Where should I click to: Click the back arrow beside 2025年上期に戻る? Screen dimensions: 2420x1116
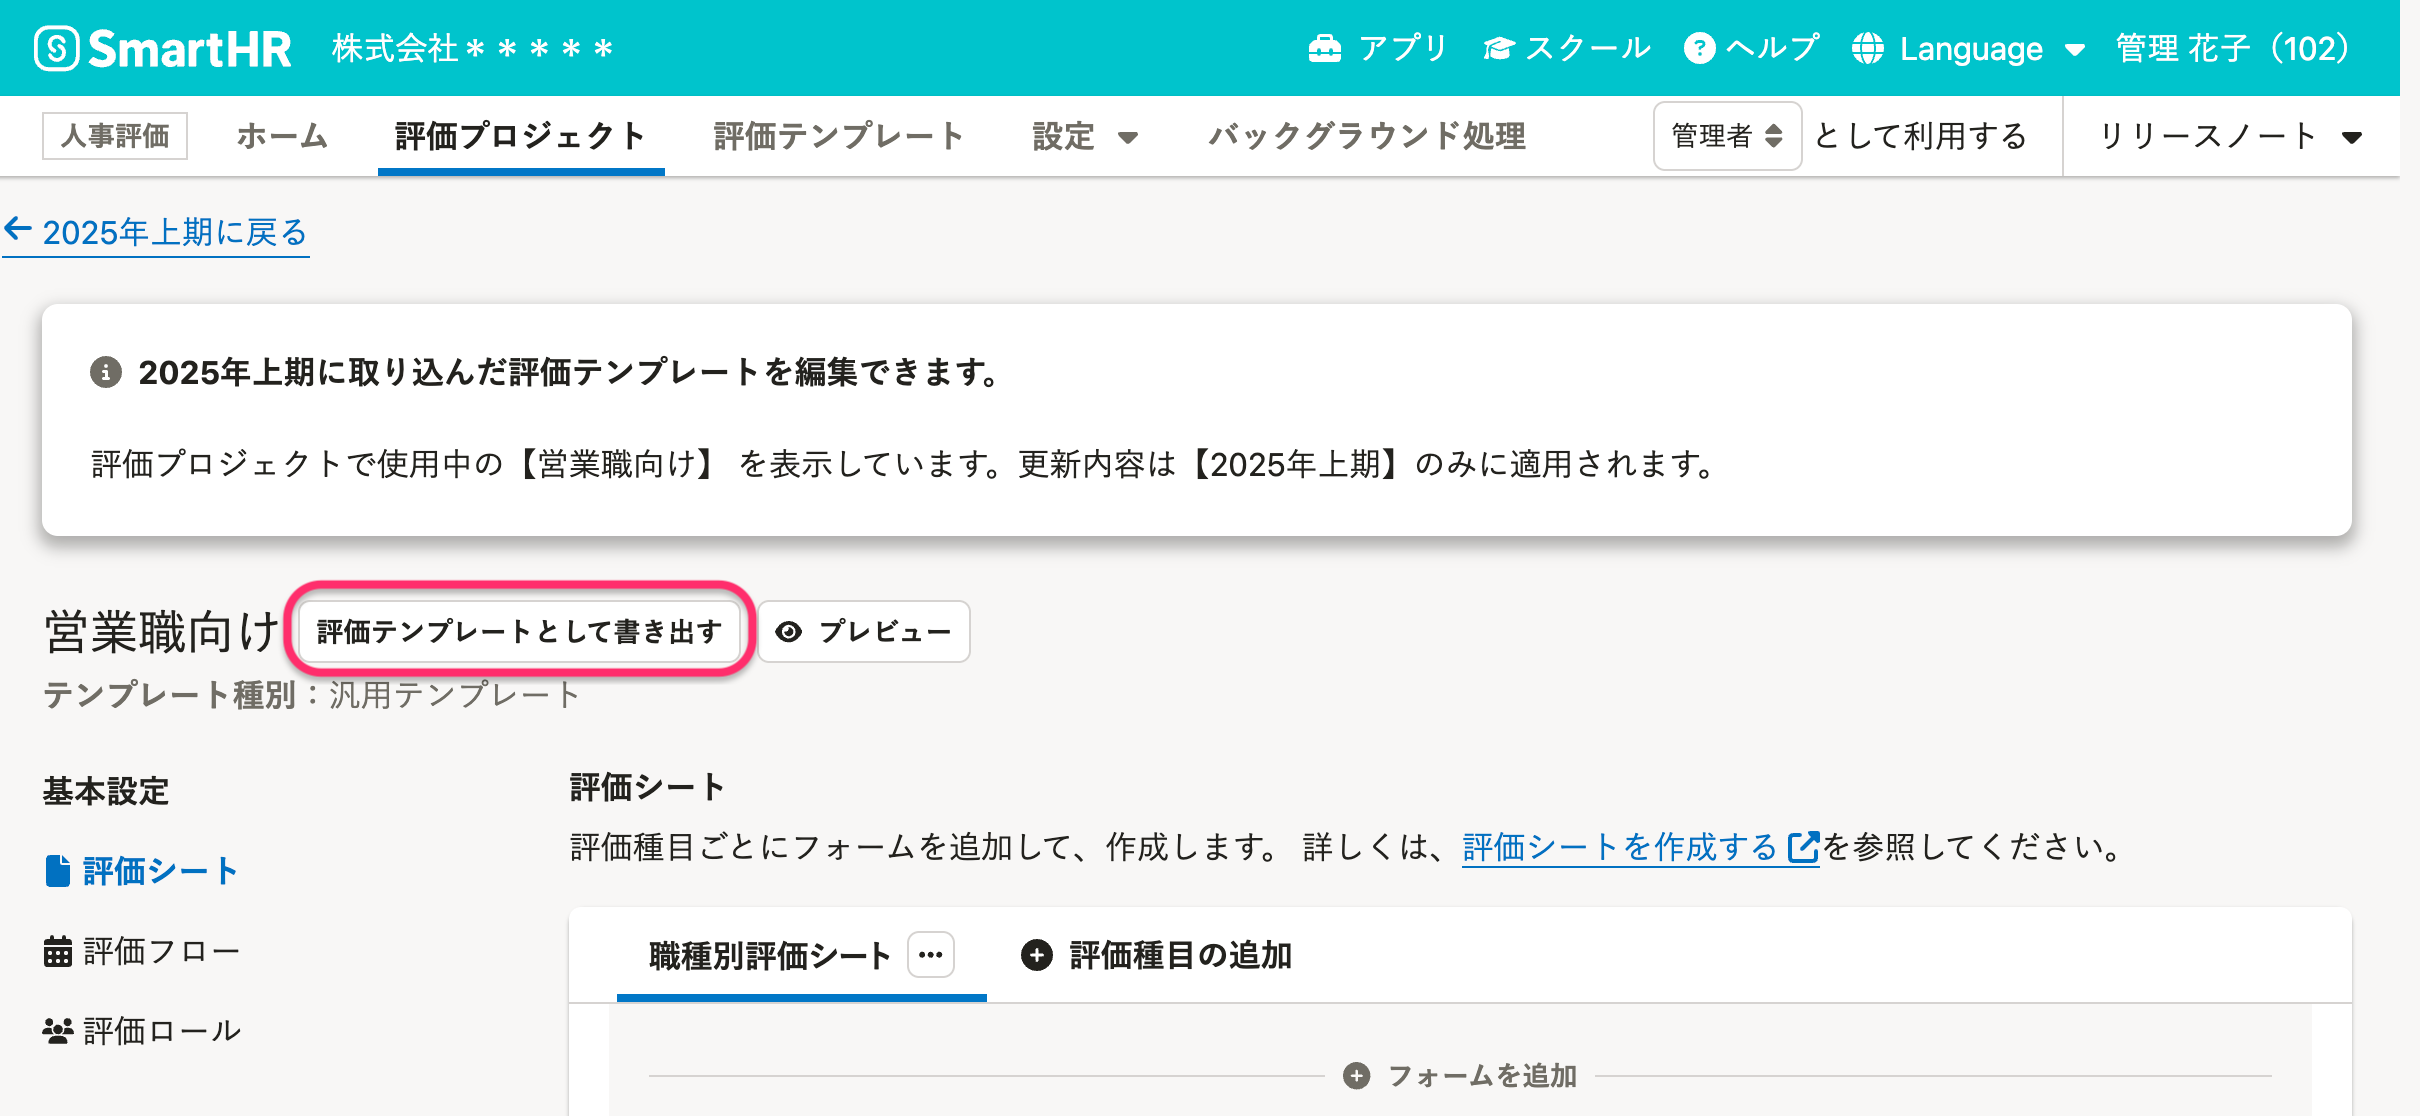click(17, 230)
